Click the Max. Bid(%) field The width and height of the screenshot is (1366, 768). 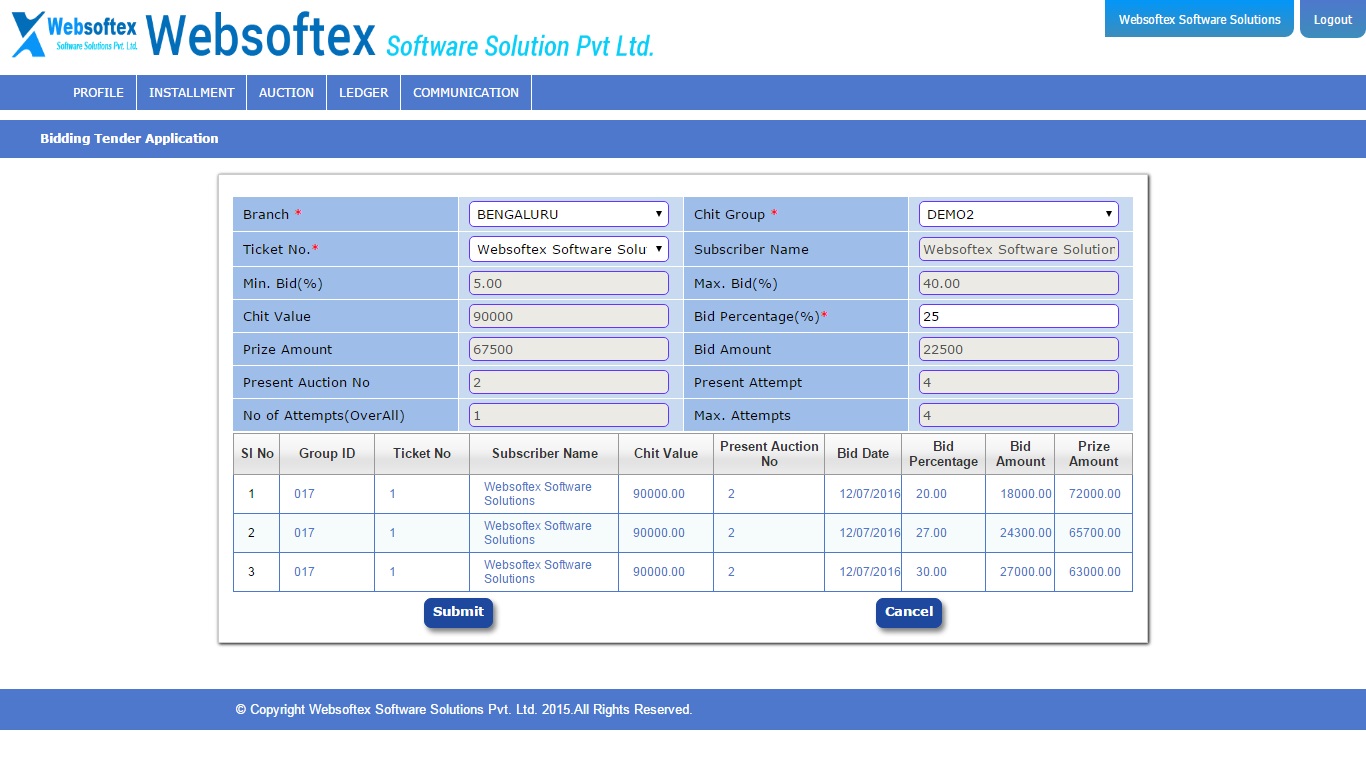[1019, 283]
